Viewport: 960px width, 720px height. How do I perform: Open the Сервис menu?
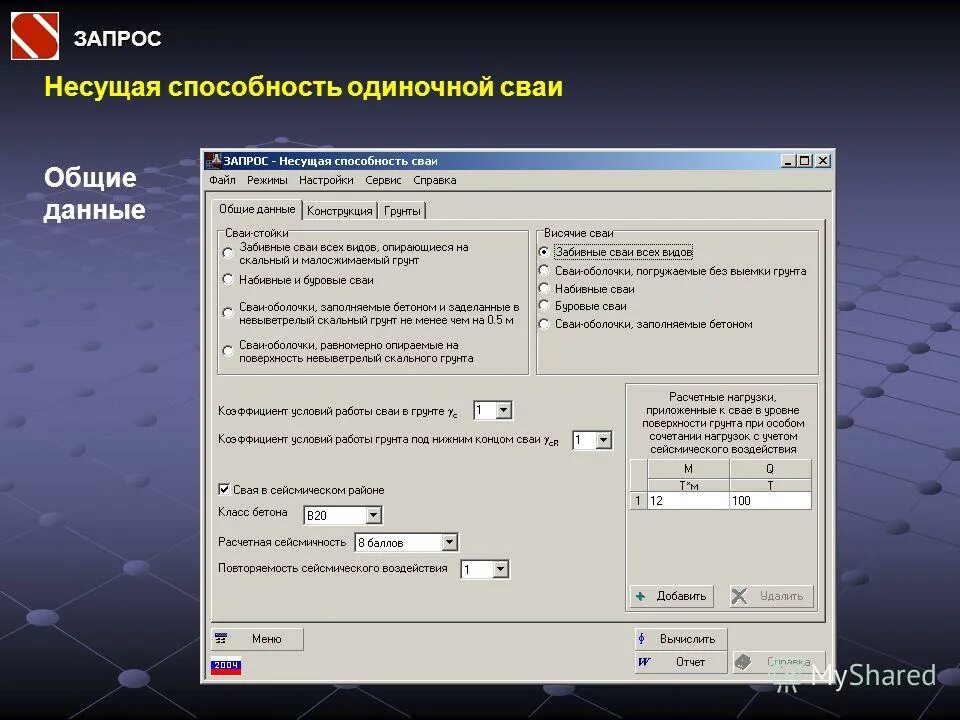point(383,180)
